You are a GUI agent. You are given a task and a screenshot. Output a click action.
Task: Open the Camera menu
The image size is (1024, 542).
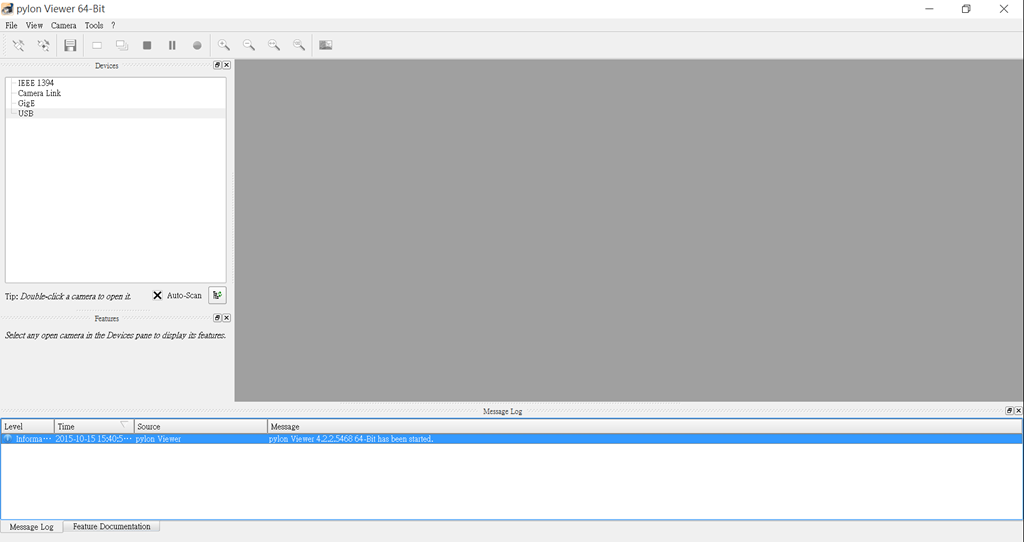point(63,25)
